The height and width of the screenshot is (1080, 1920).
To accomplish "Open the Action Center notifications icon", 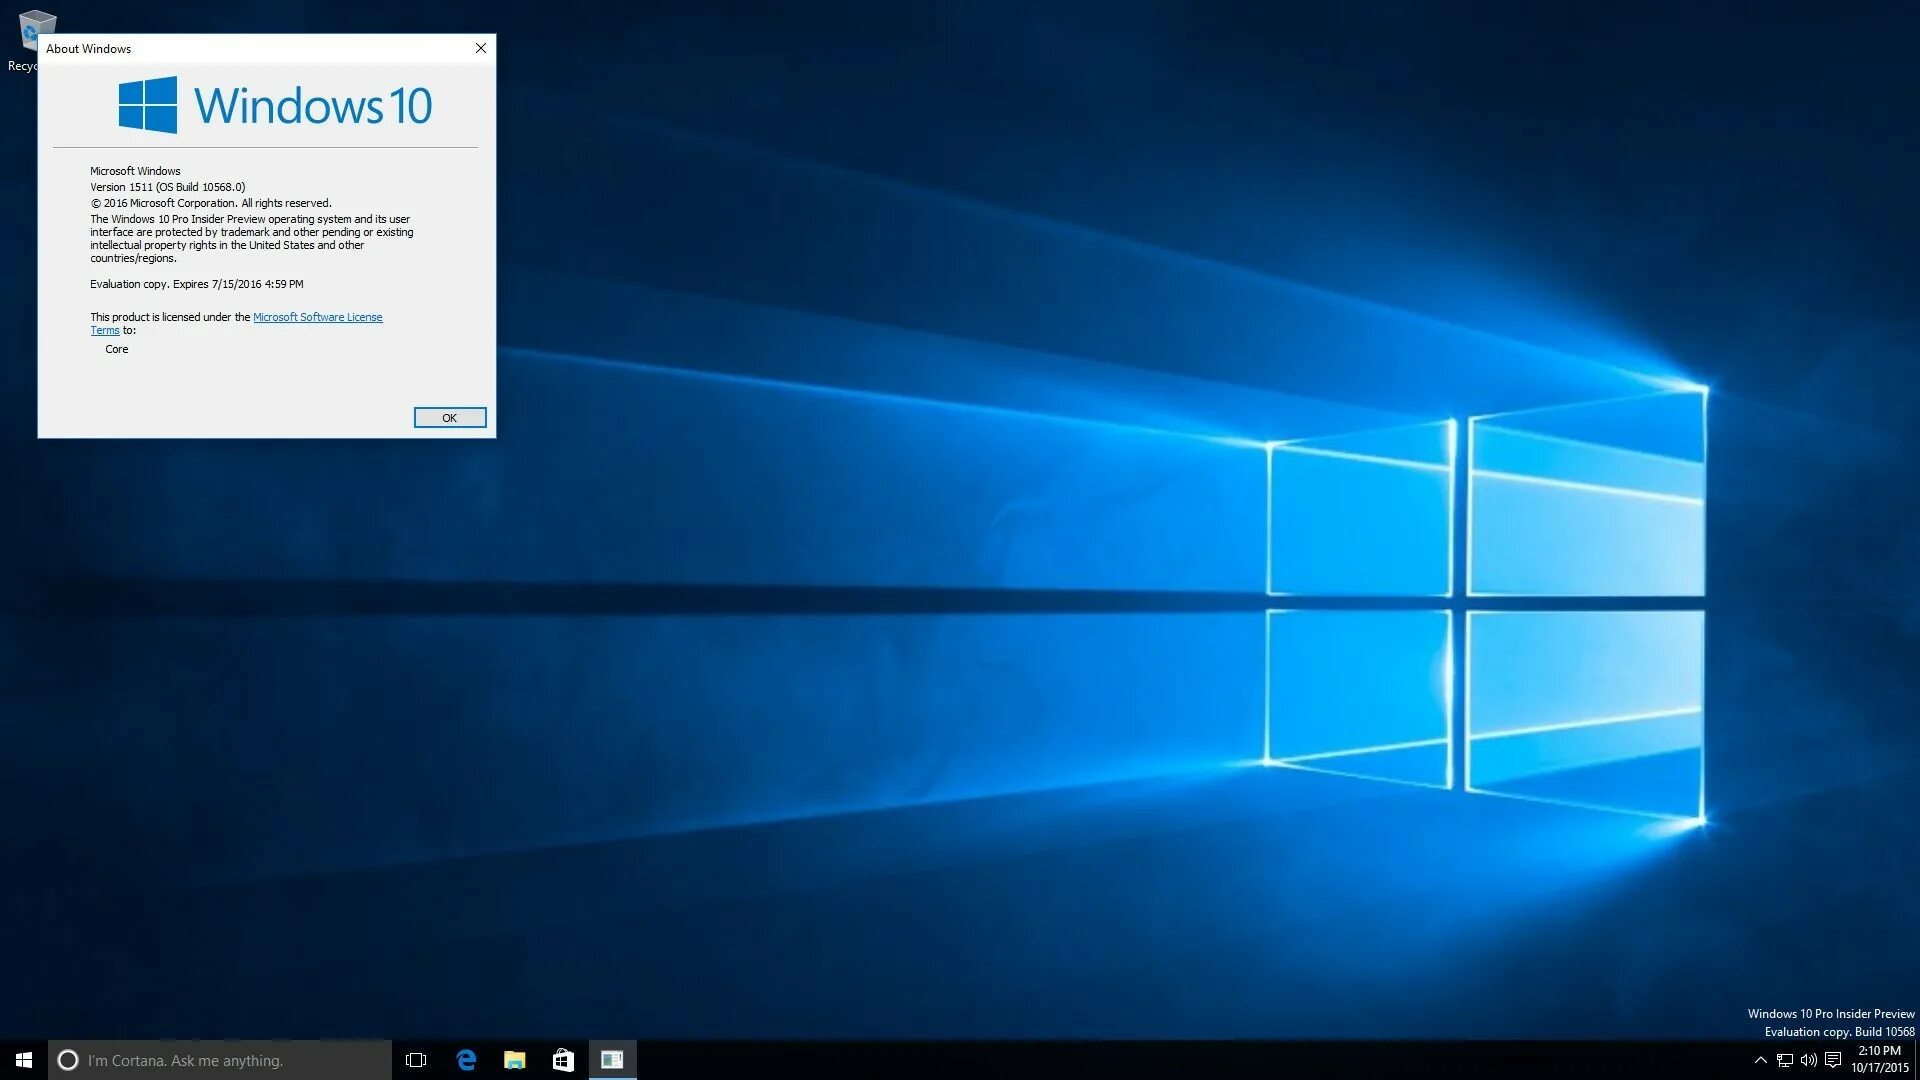I will [x=1833, y=1060].
